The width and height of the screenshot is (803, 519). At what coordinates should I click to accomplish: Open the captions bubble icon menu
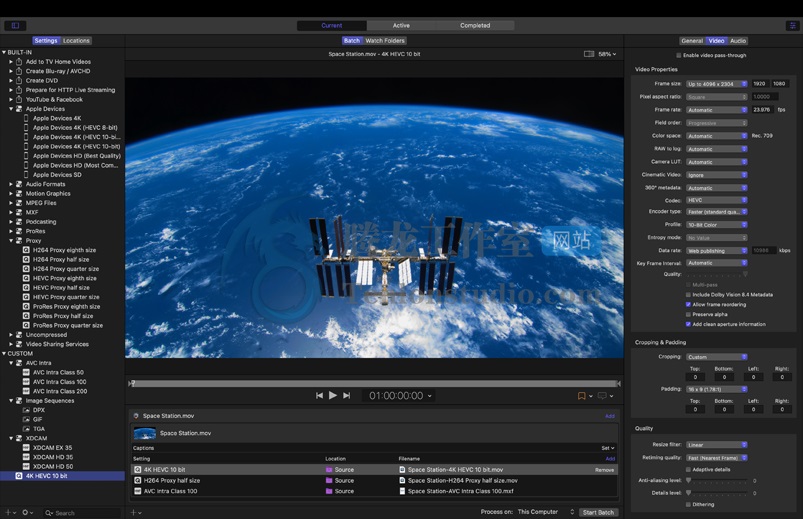pos(605,396)
